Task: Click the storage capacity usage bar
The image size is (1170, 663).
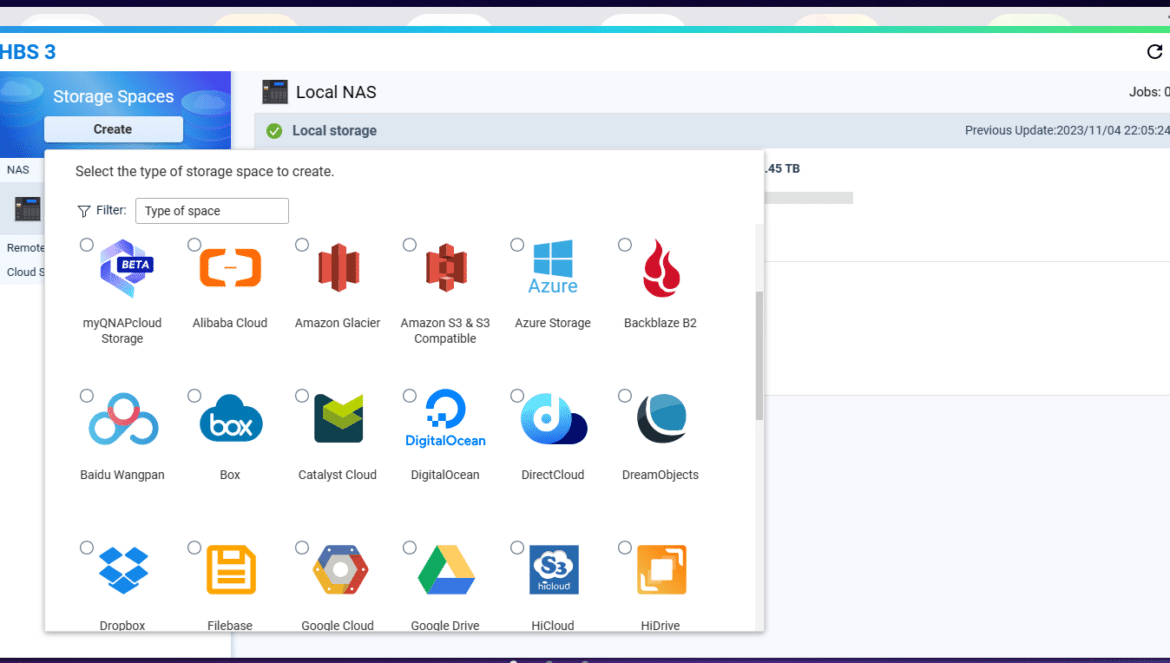Action: (808, 198)
